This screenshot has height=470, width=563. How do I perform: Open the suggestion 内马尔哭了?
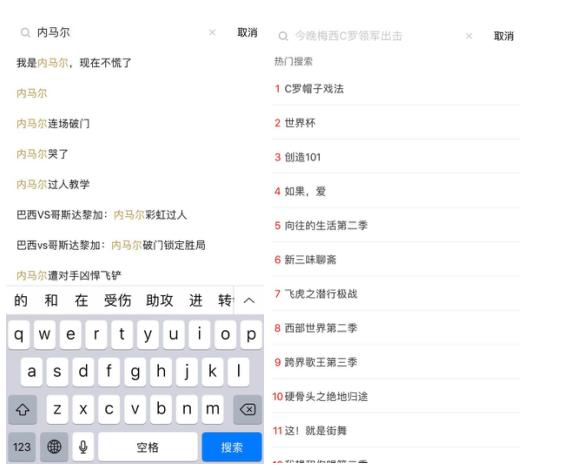(x=42, y=154)
